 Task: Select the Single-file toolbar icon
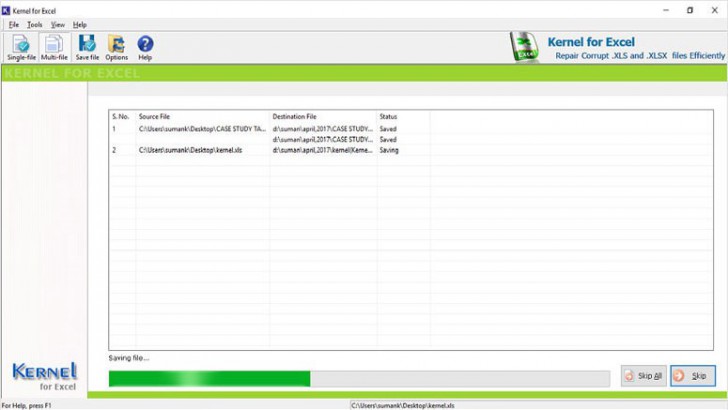pyautogui.click(x=21, y=47)
